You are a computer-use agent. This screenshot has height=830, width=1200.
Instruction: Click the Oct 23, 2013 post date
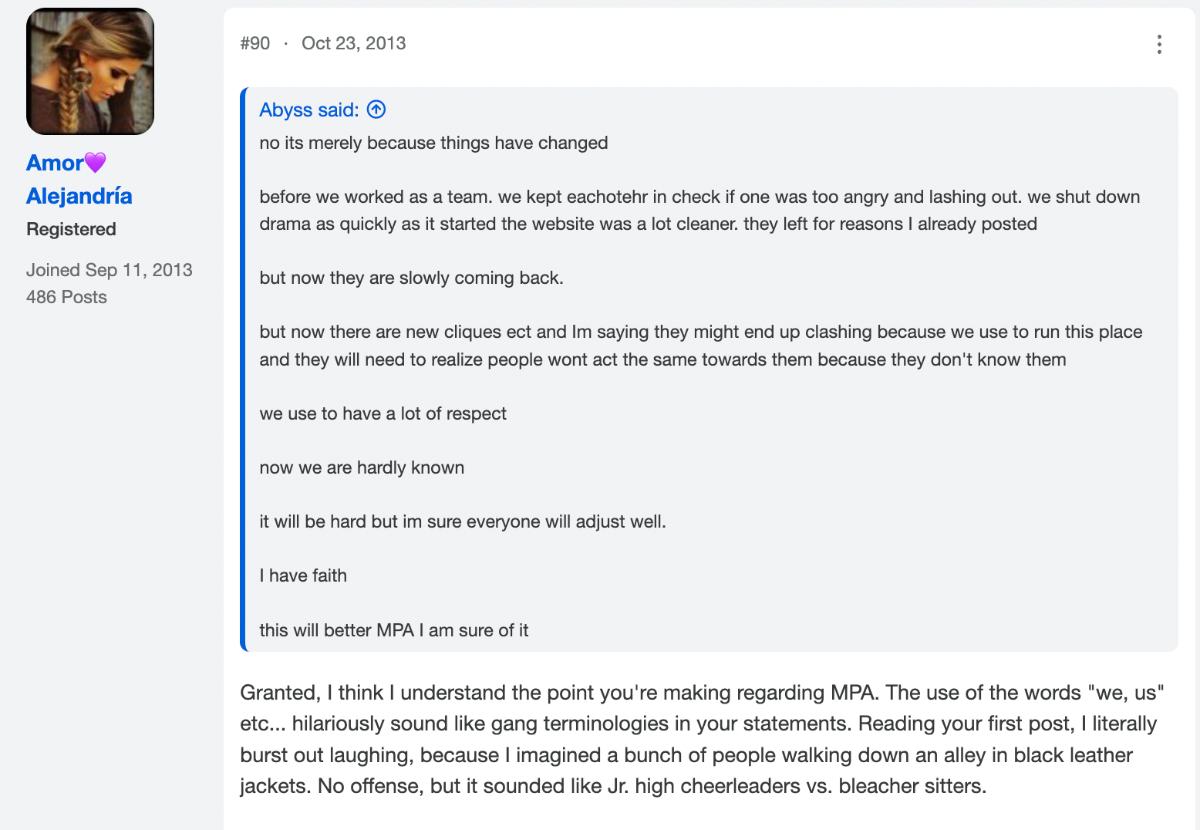(x=354, y=43)
